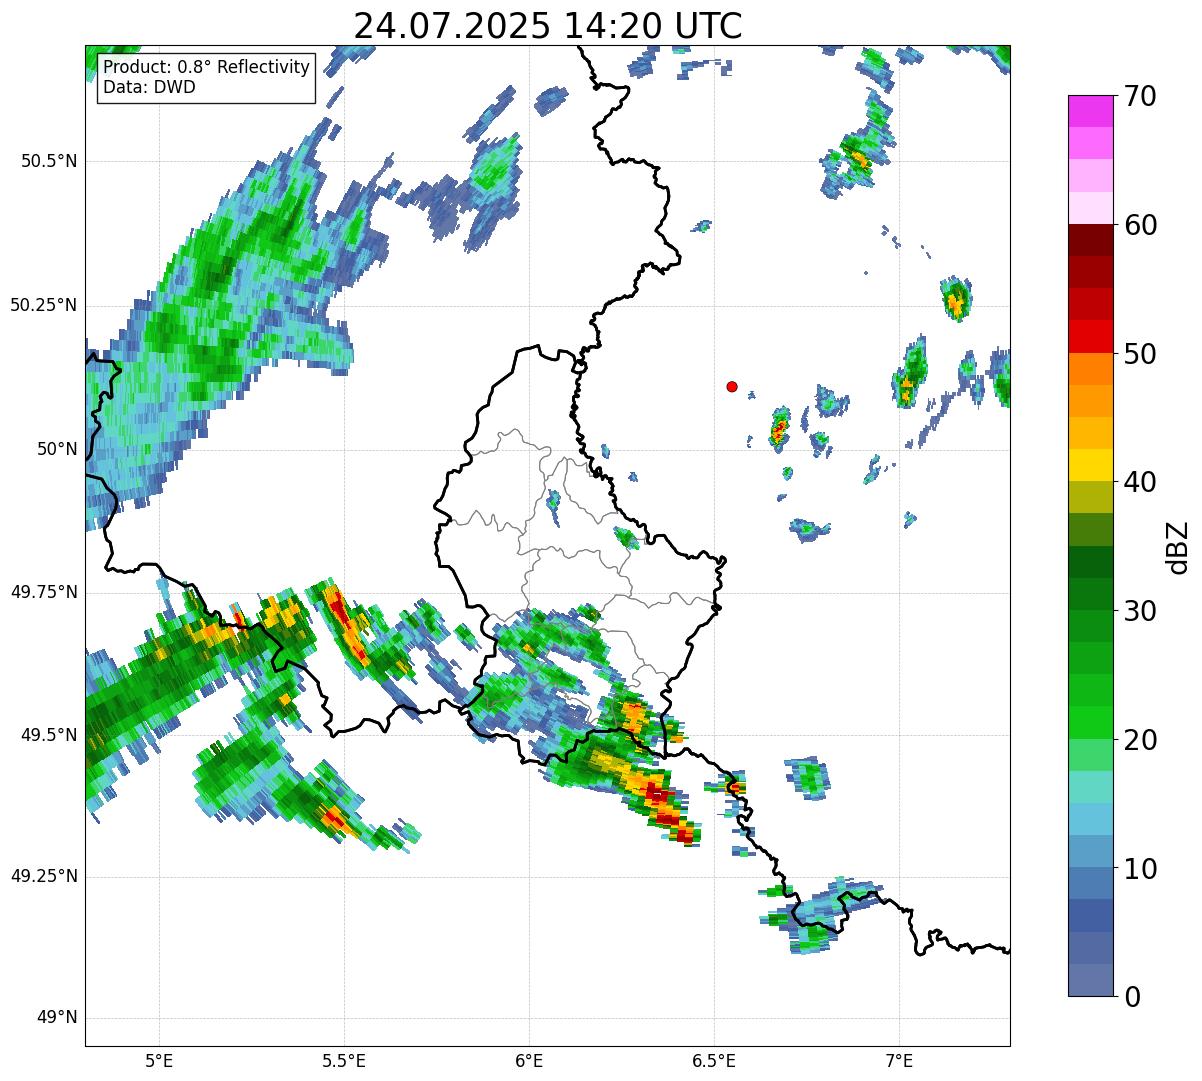Viewport: 1202px width, 1081px height.
Task: Click the title "24.07.2025 14:20 UTC"
Action: click(x=548, y=25)
